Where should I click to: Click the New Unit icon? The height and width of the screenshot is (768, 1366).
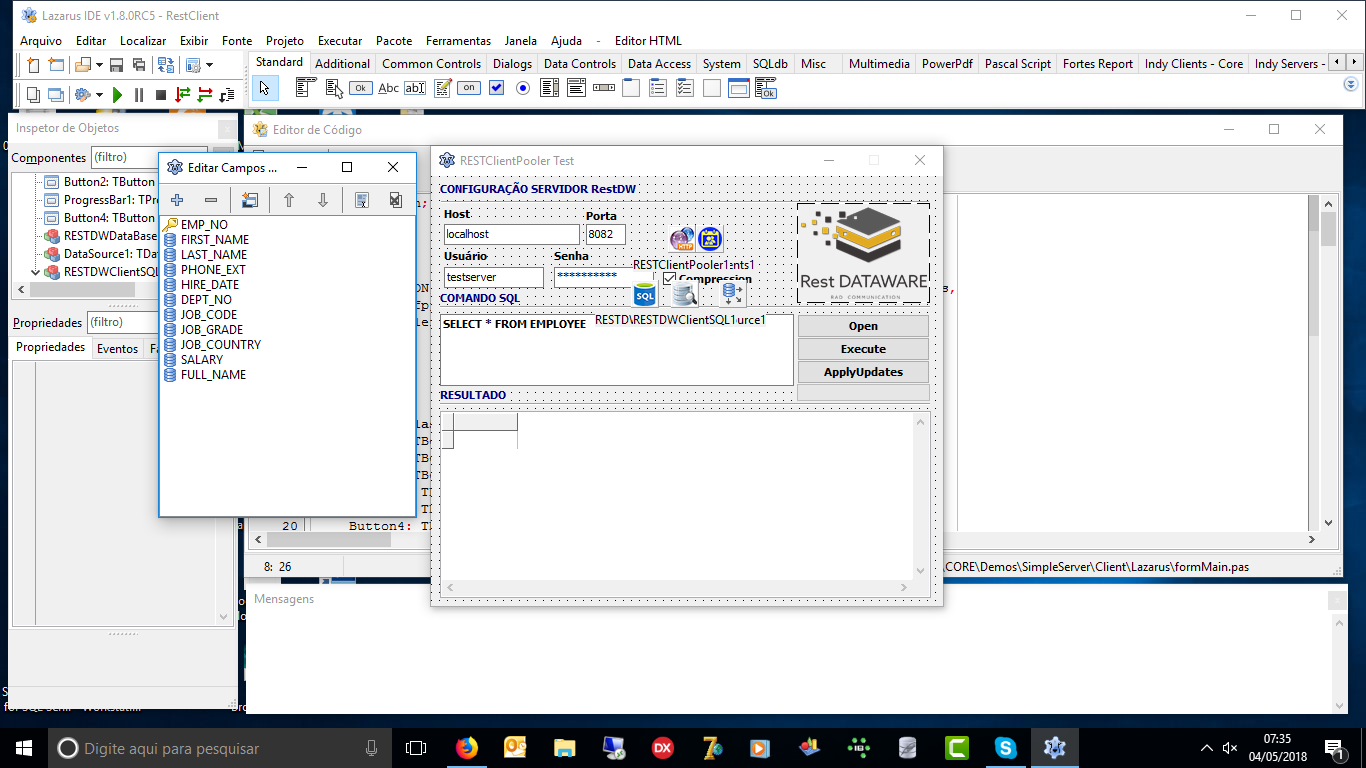pyautogui.click(x=34, y=65)
